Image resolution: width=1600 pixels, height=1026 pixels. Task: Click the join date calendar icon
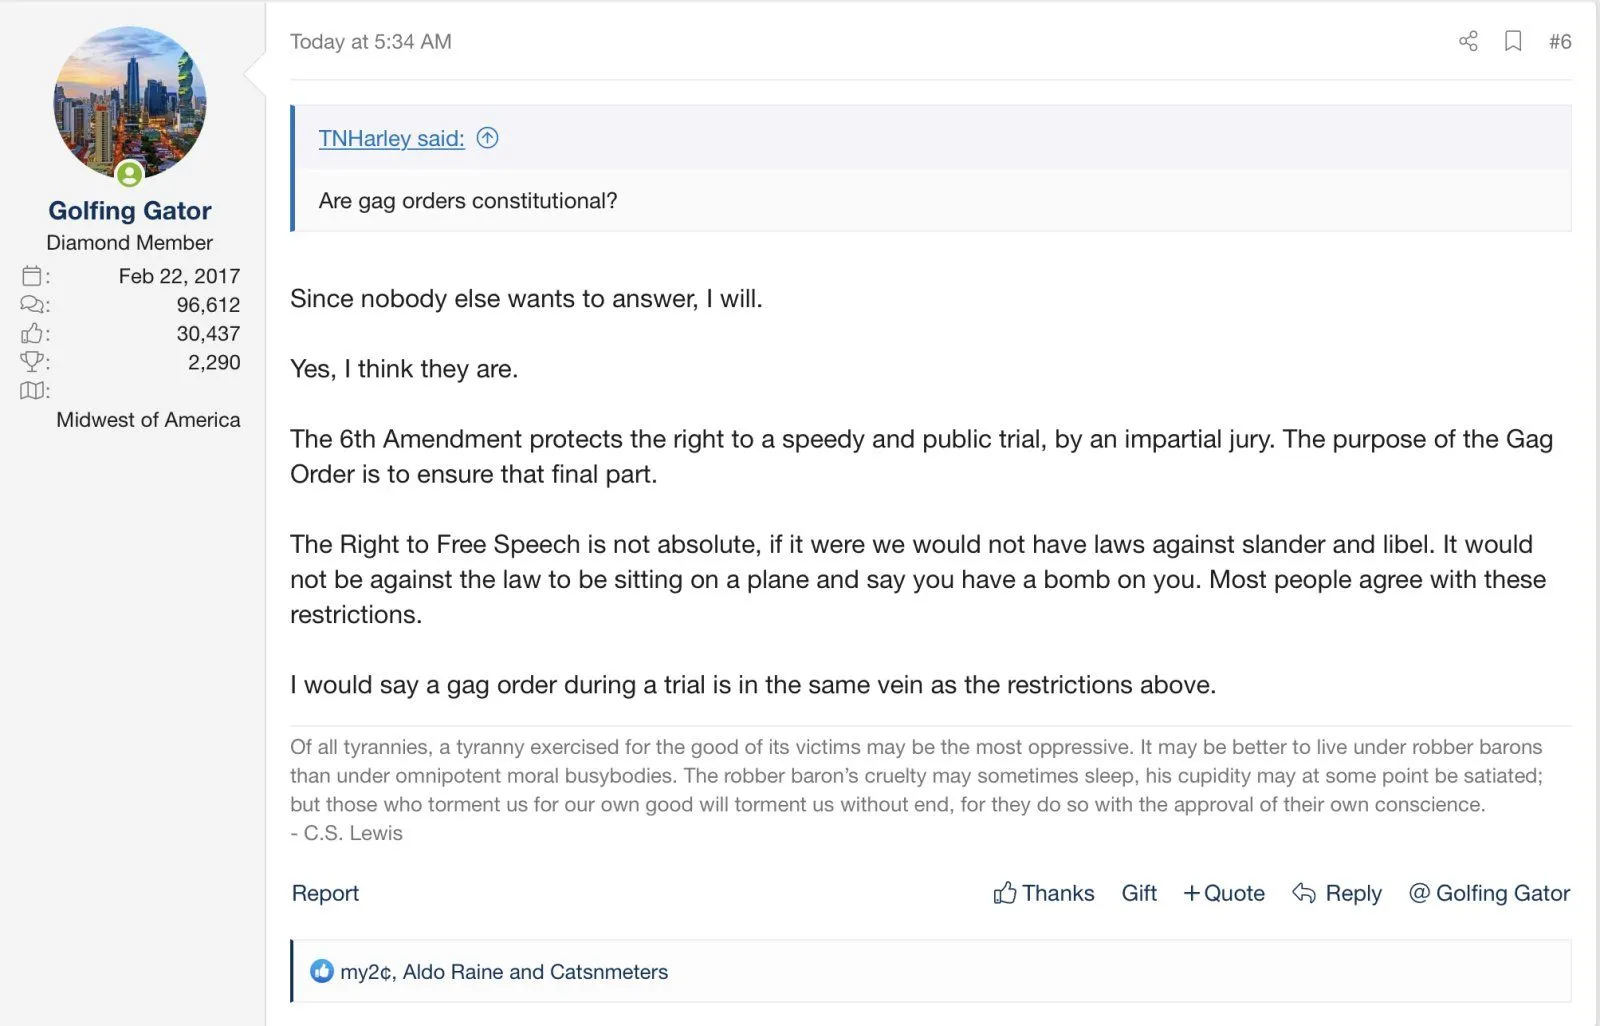(x=32, y=276)
